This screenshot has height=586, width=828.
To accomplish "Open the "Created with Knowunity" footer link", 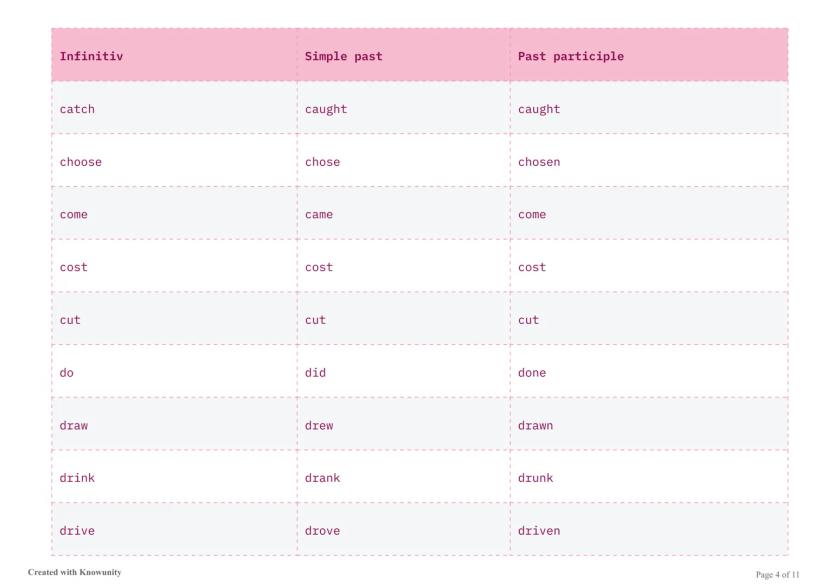I will pos(75,572).
